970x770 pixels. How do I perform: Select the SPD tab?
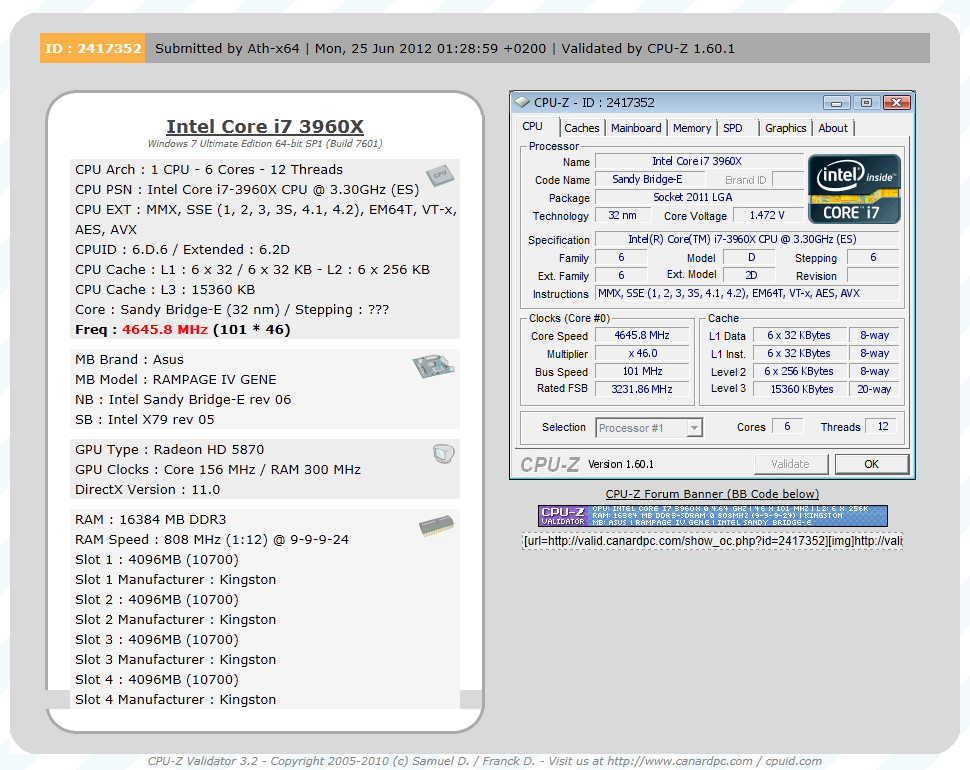[733, 128]
